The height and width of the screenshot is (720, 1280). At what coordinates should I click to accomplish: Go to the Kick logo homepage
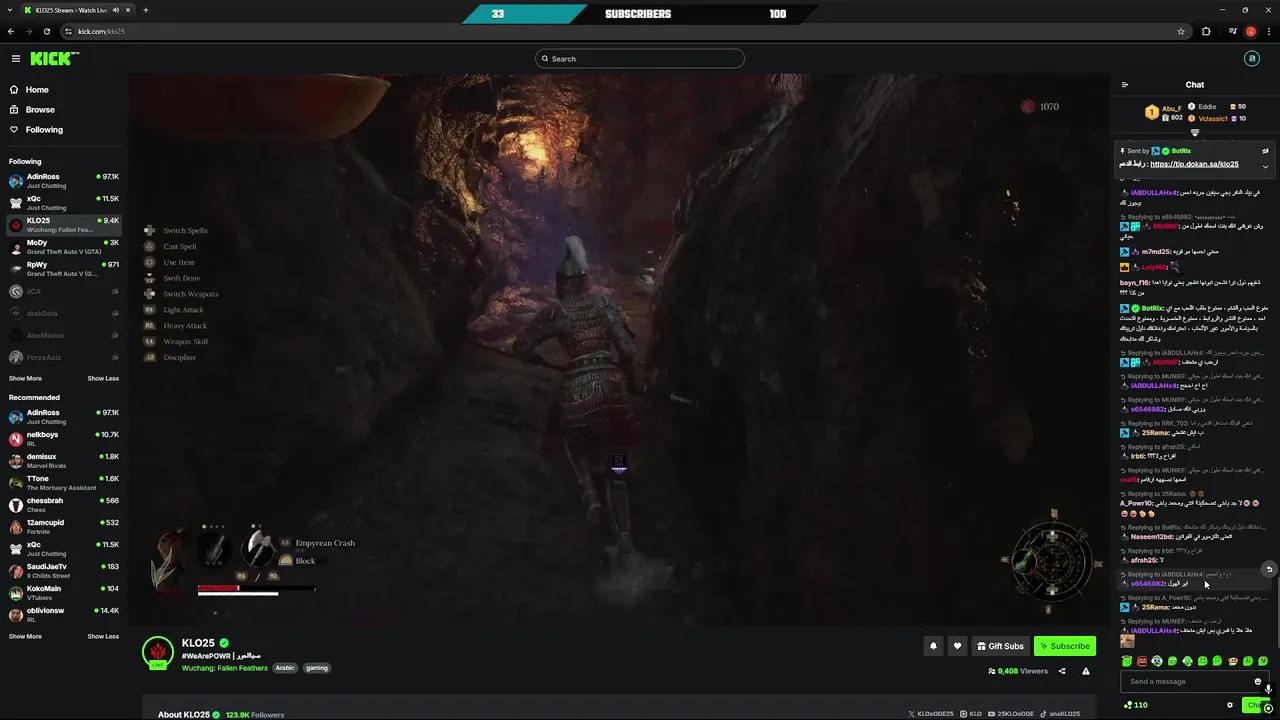[x=53, y=59]
